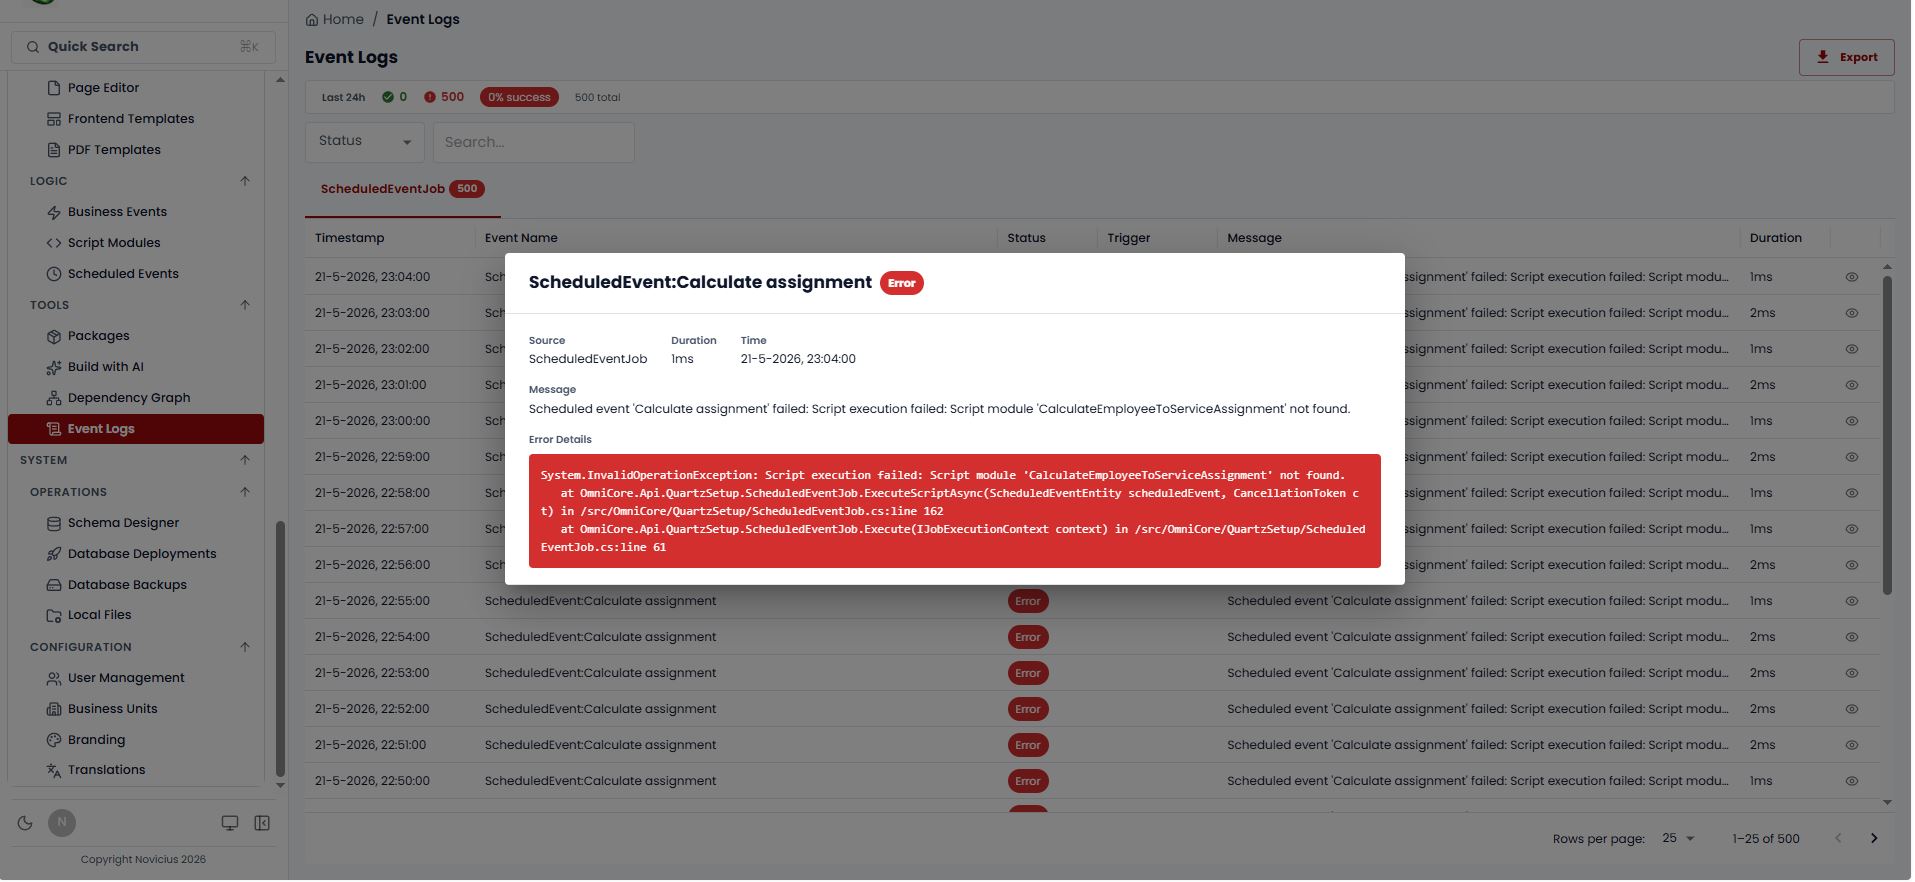
Task: View details of the 23:00:00 log
Action: (x=1852, y=421)
